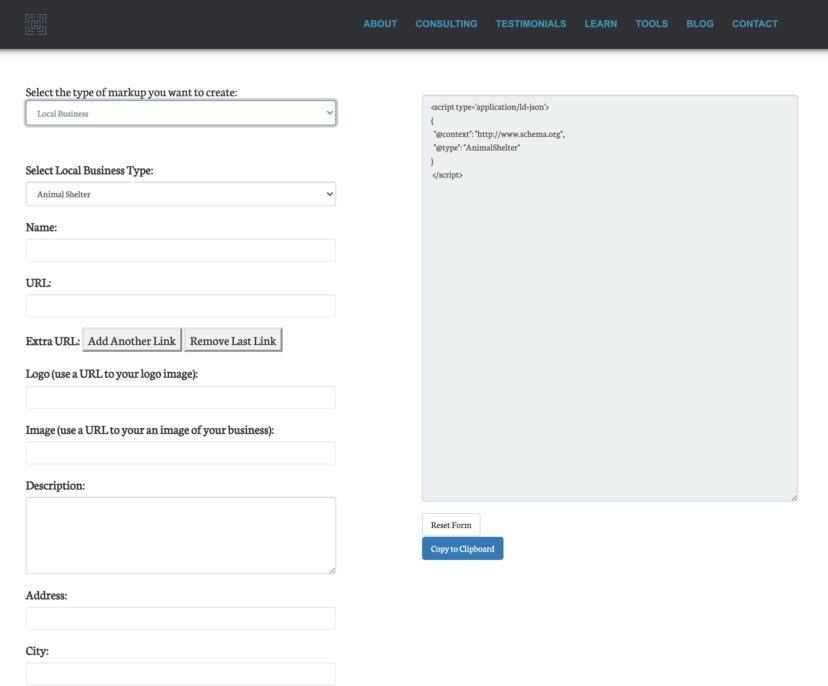Screen dimensions: 828x686
Task: Click the Reset Form button
Action: coord(451,525)
